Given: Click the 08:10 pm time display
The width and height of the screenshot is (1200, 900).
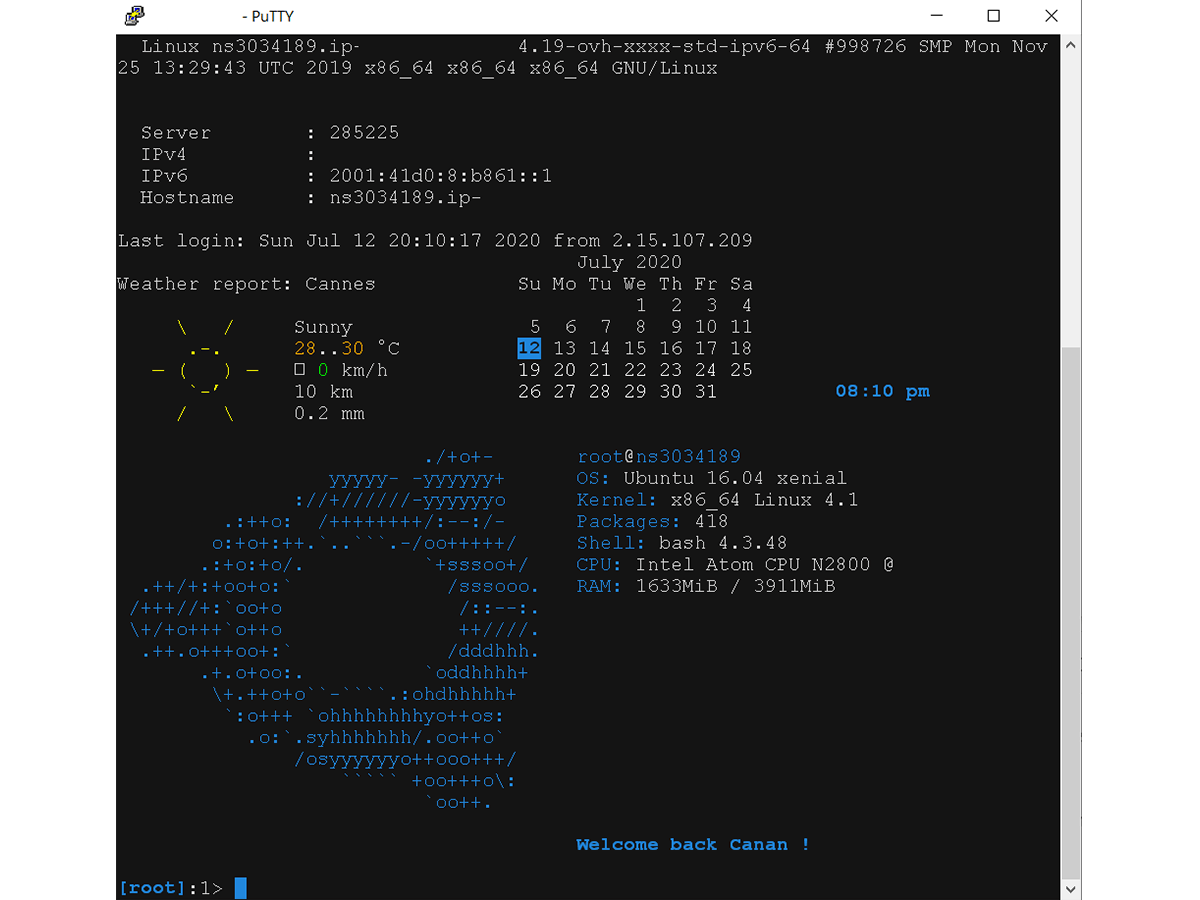Looking at the screenshot, I should point(881,391).
